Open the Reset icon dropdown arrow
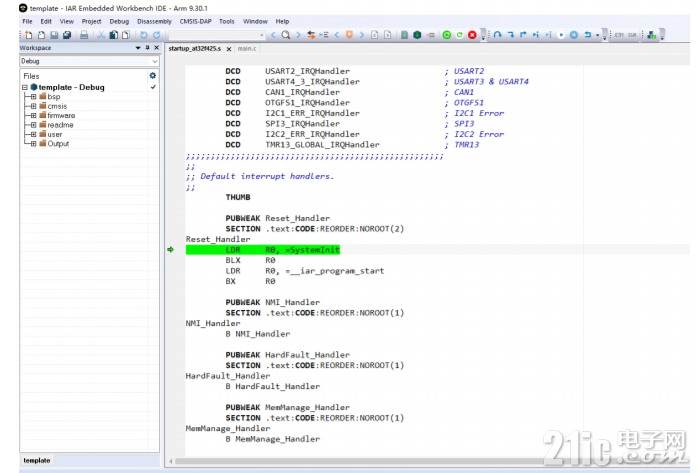Image resolution: width=697 pixels, height=473 pixels. tap(597, 35)
